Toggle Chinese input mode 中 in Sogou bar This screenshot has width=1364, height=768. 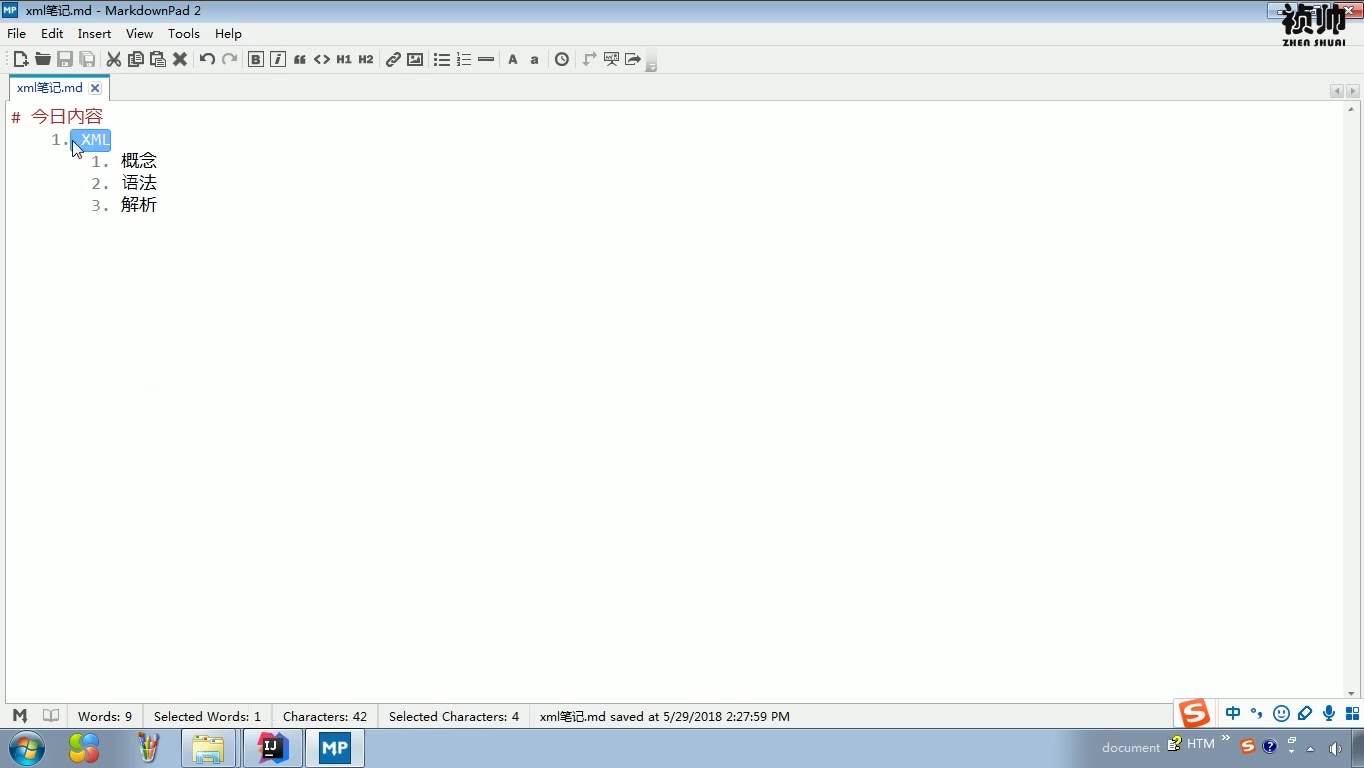pos(1233,713)
